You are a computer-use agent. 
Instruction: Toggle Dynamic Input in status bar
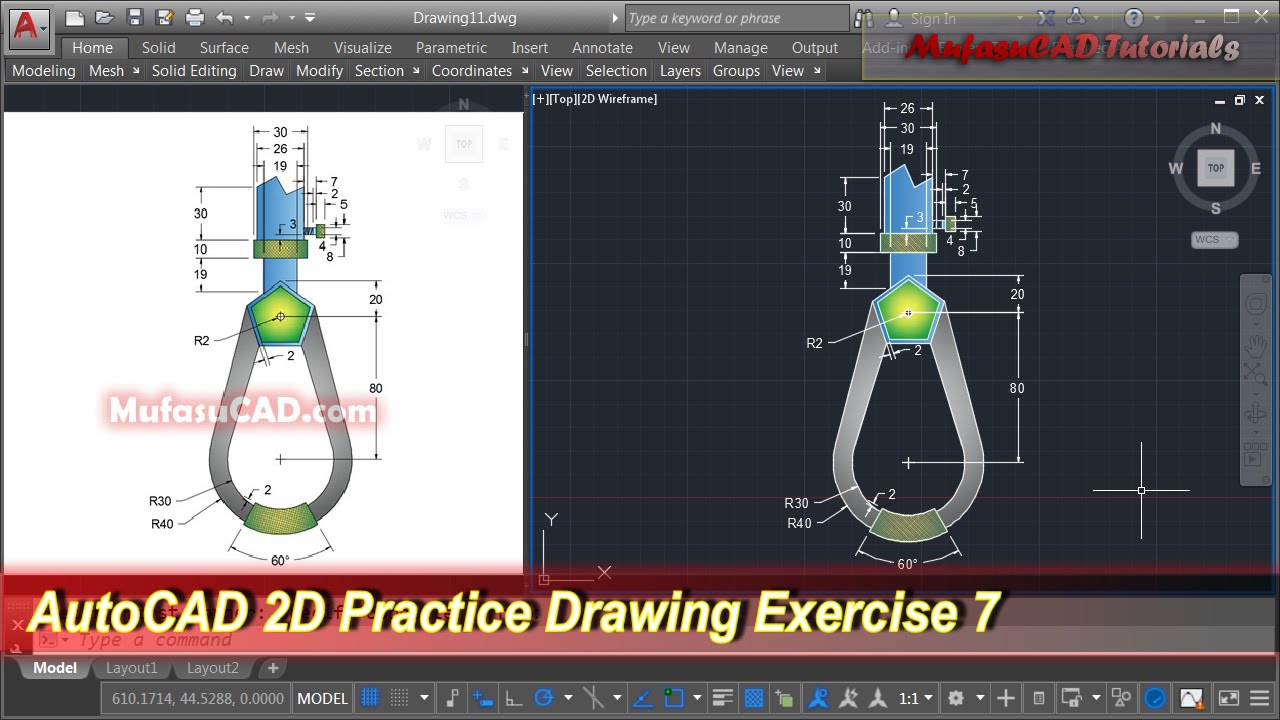[482, 698]
